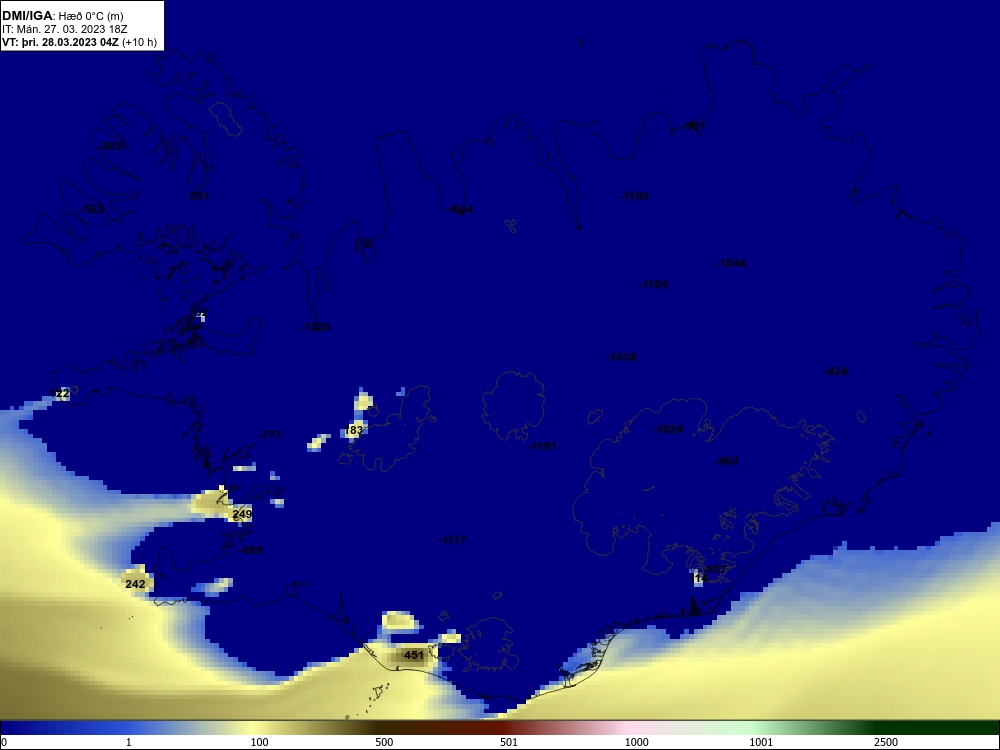Viewport: 1000px width, 750px height.
Task: Click the 242 value on the map
Action: tap(135, 584)
